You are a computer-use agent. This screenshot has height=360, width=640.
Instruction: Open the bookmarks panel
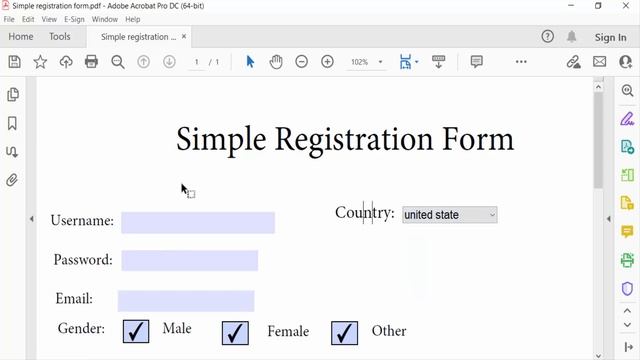click(12, 123)
